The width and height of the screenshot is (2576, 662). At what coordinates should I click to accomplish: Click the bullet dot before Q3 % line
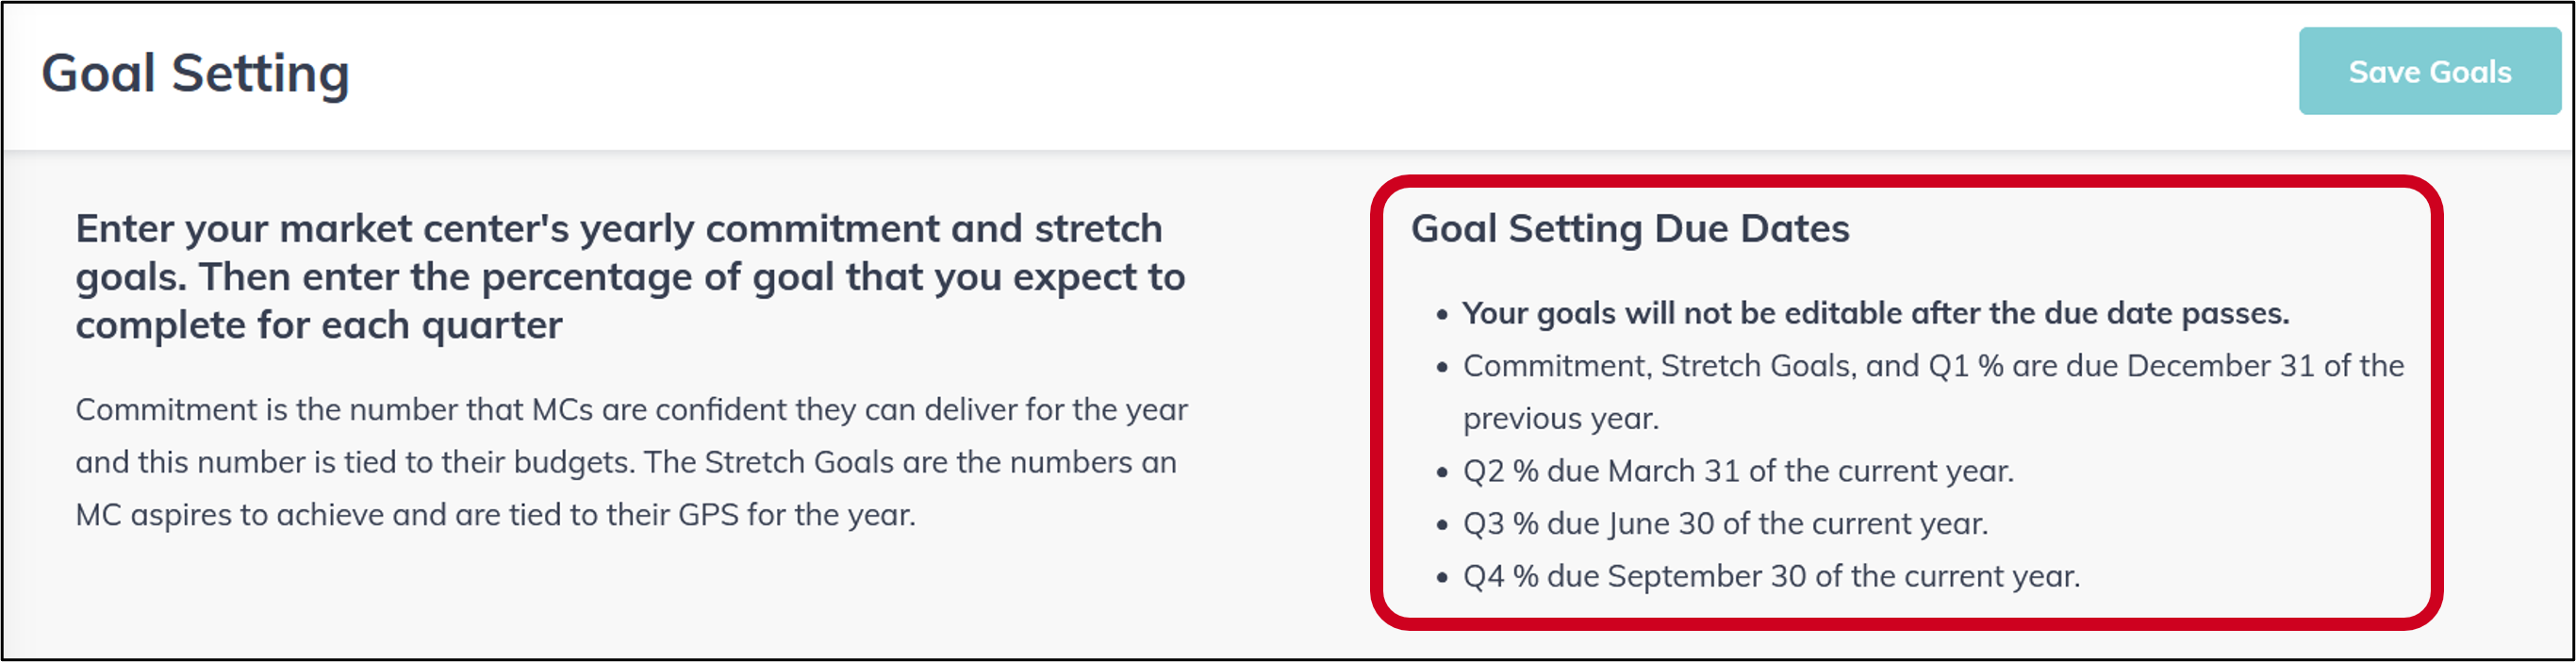pyautogui.click(x=1441, y=525)
